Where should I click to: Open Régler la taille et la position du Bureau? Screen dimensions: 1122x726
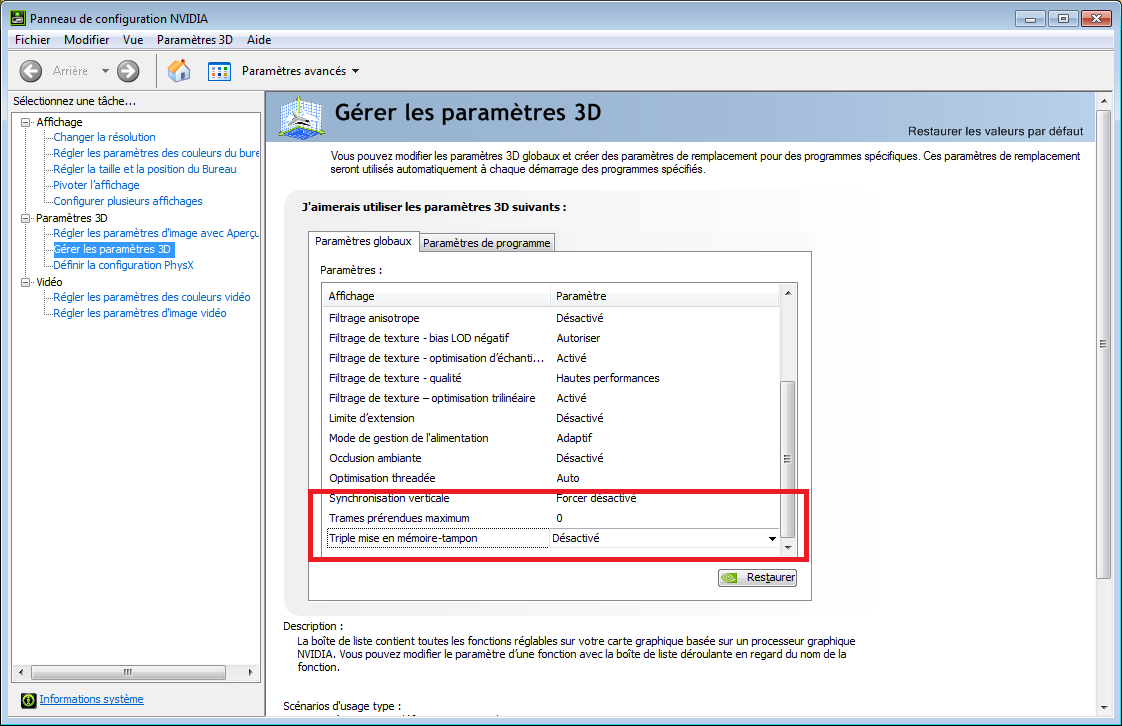click(x=145, y=170)
